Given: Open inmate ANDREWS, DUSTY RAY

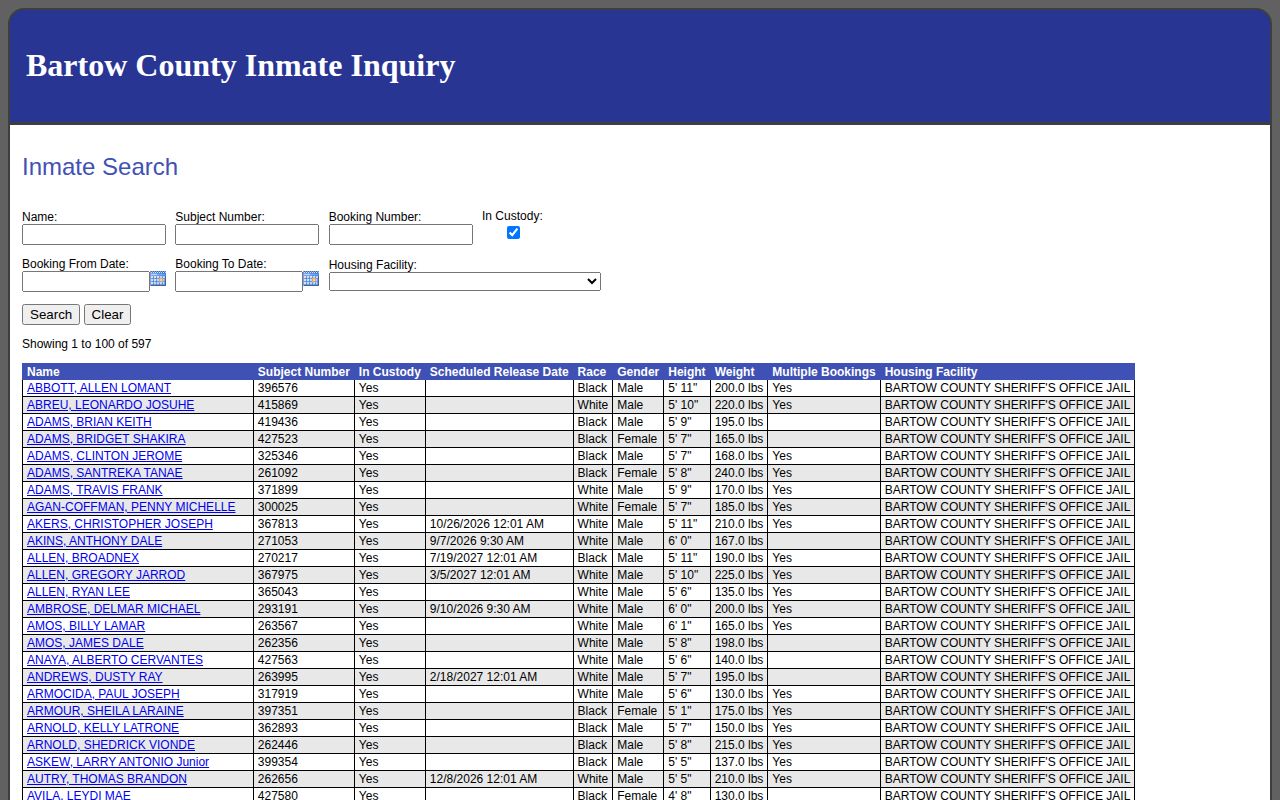Looking at the screenshot, I should pyautogui.click(x=95, y=677).
